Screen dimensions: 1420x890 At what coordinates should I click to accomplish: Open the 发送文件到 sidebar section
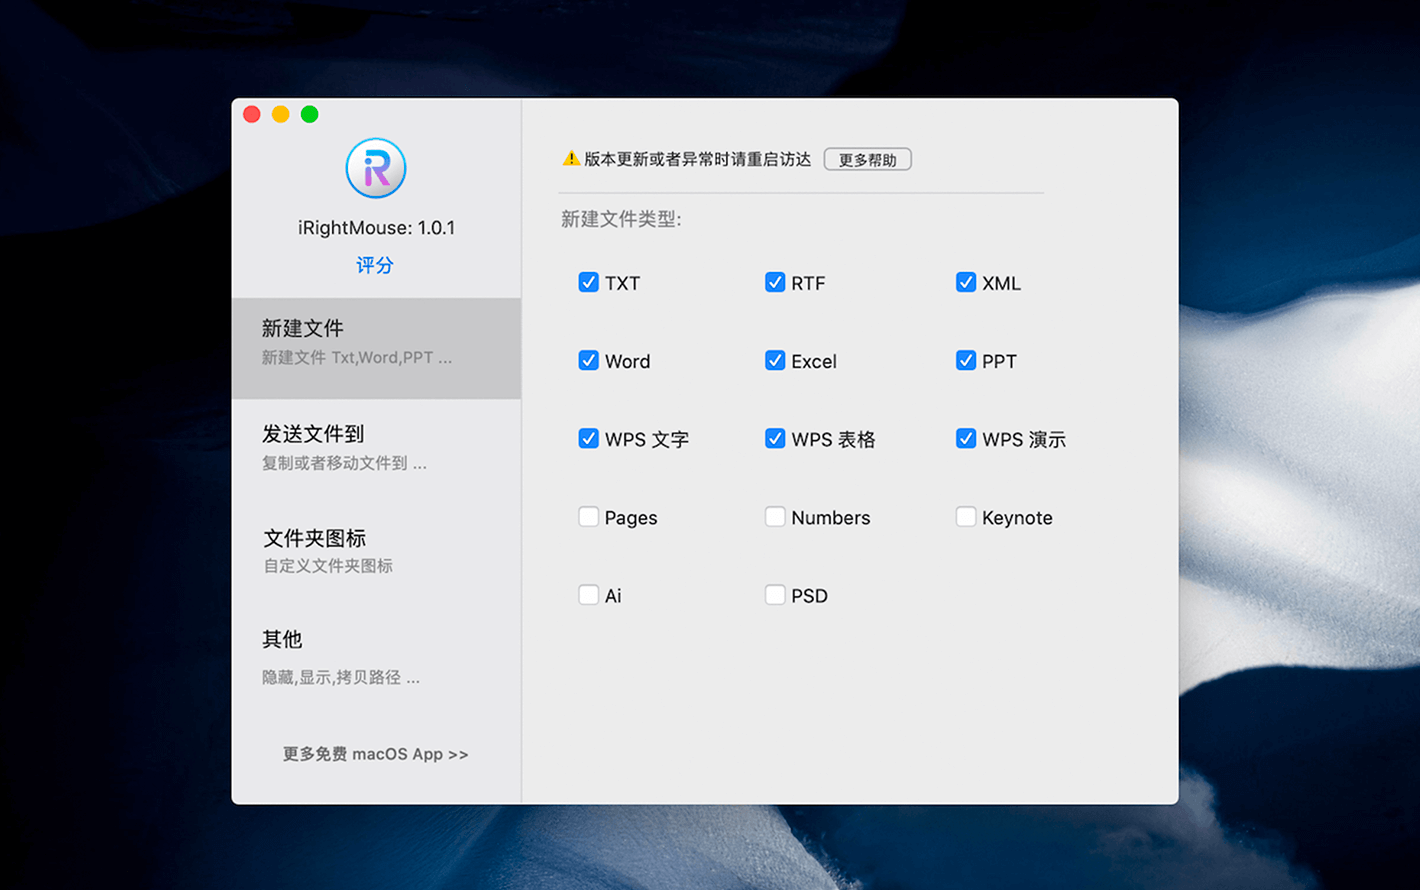376,447
